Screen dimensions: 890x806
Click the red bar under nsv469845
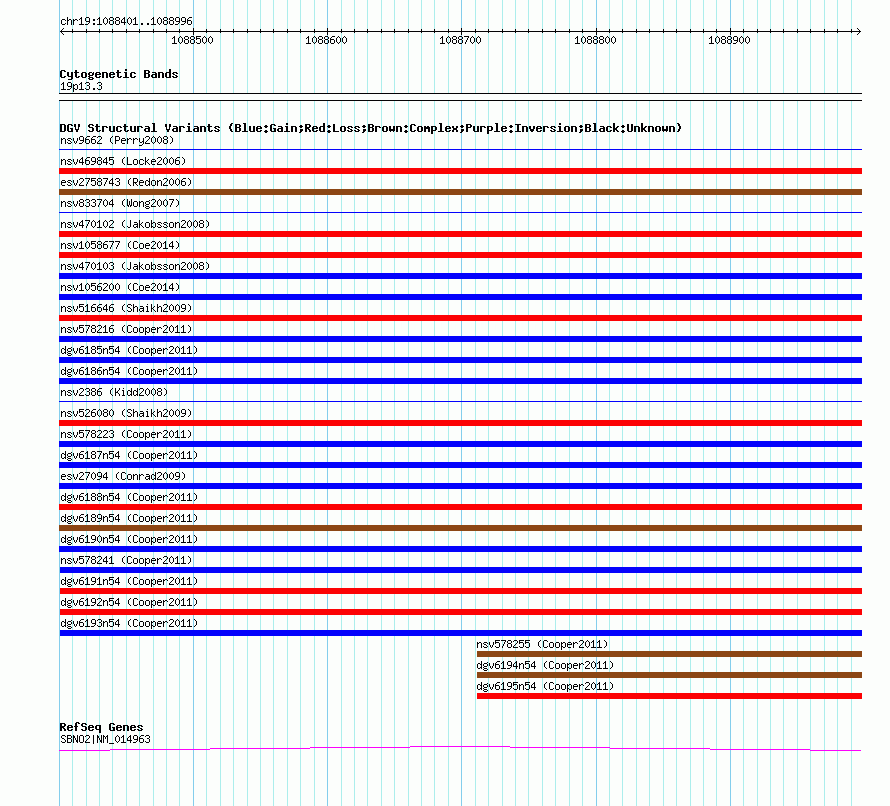click(x=460, y=171)
